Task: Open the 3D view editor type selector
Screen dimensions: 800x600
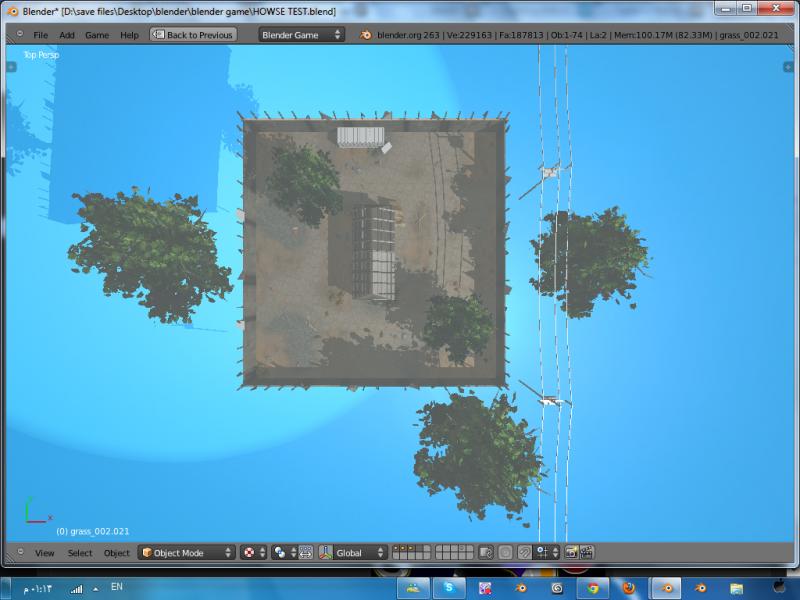Action: click(20, 552)
